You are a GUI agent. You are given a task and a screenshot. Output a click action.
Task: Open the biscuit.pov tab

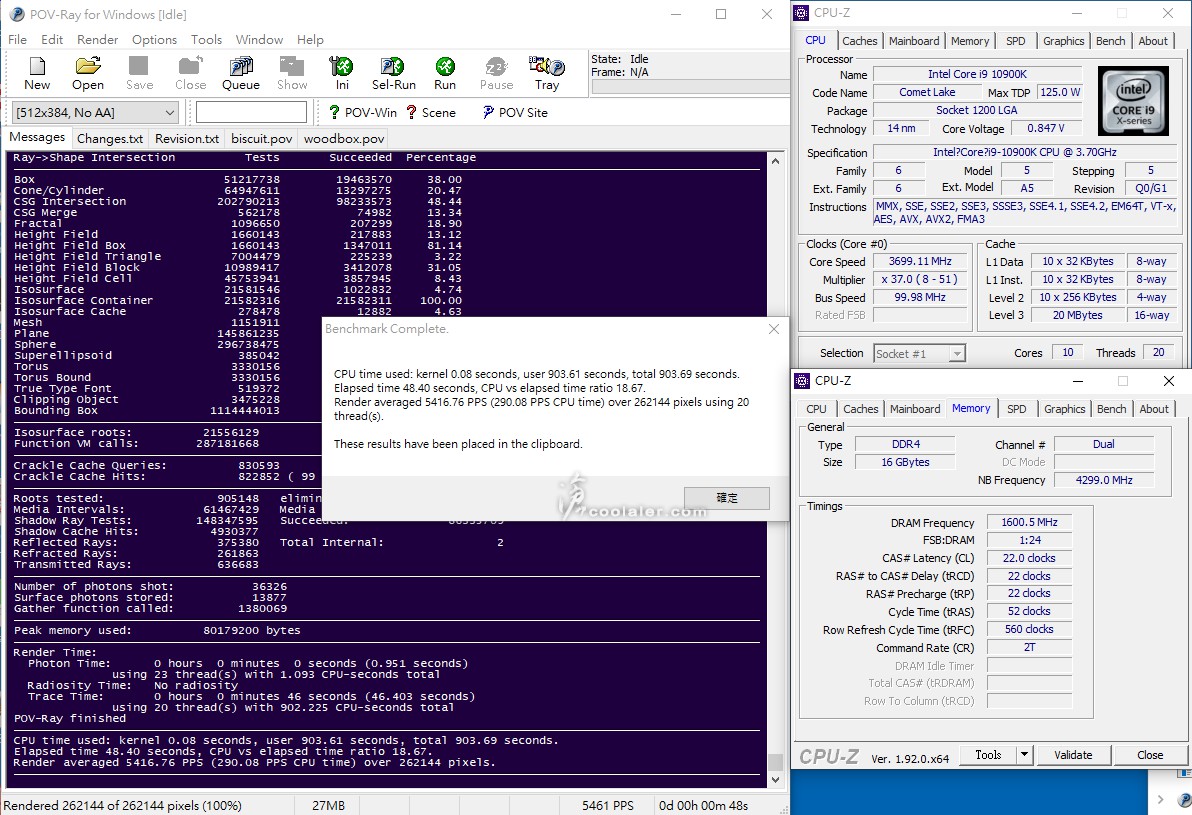point(262,139)
